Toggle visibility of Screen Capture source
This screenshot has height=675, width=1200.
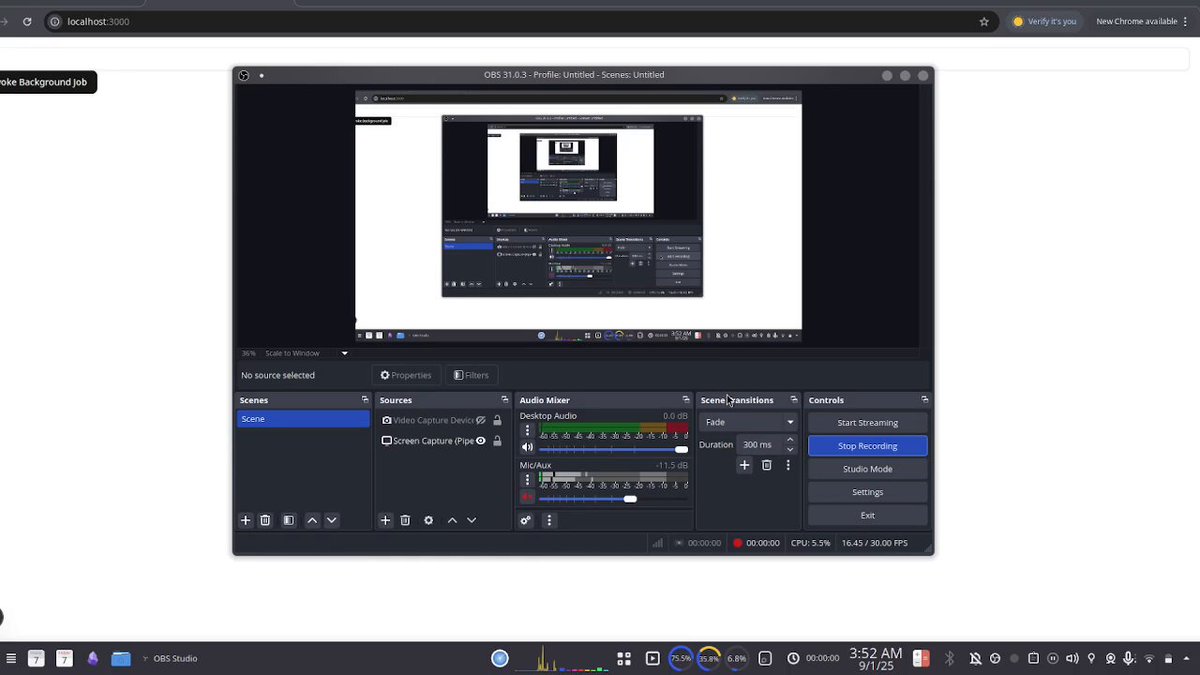click(x=481, y=440)
